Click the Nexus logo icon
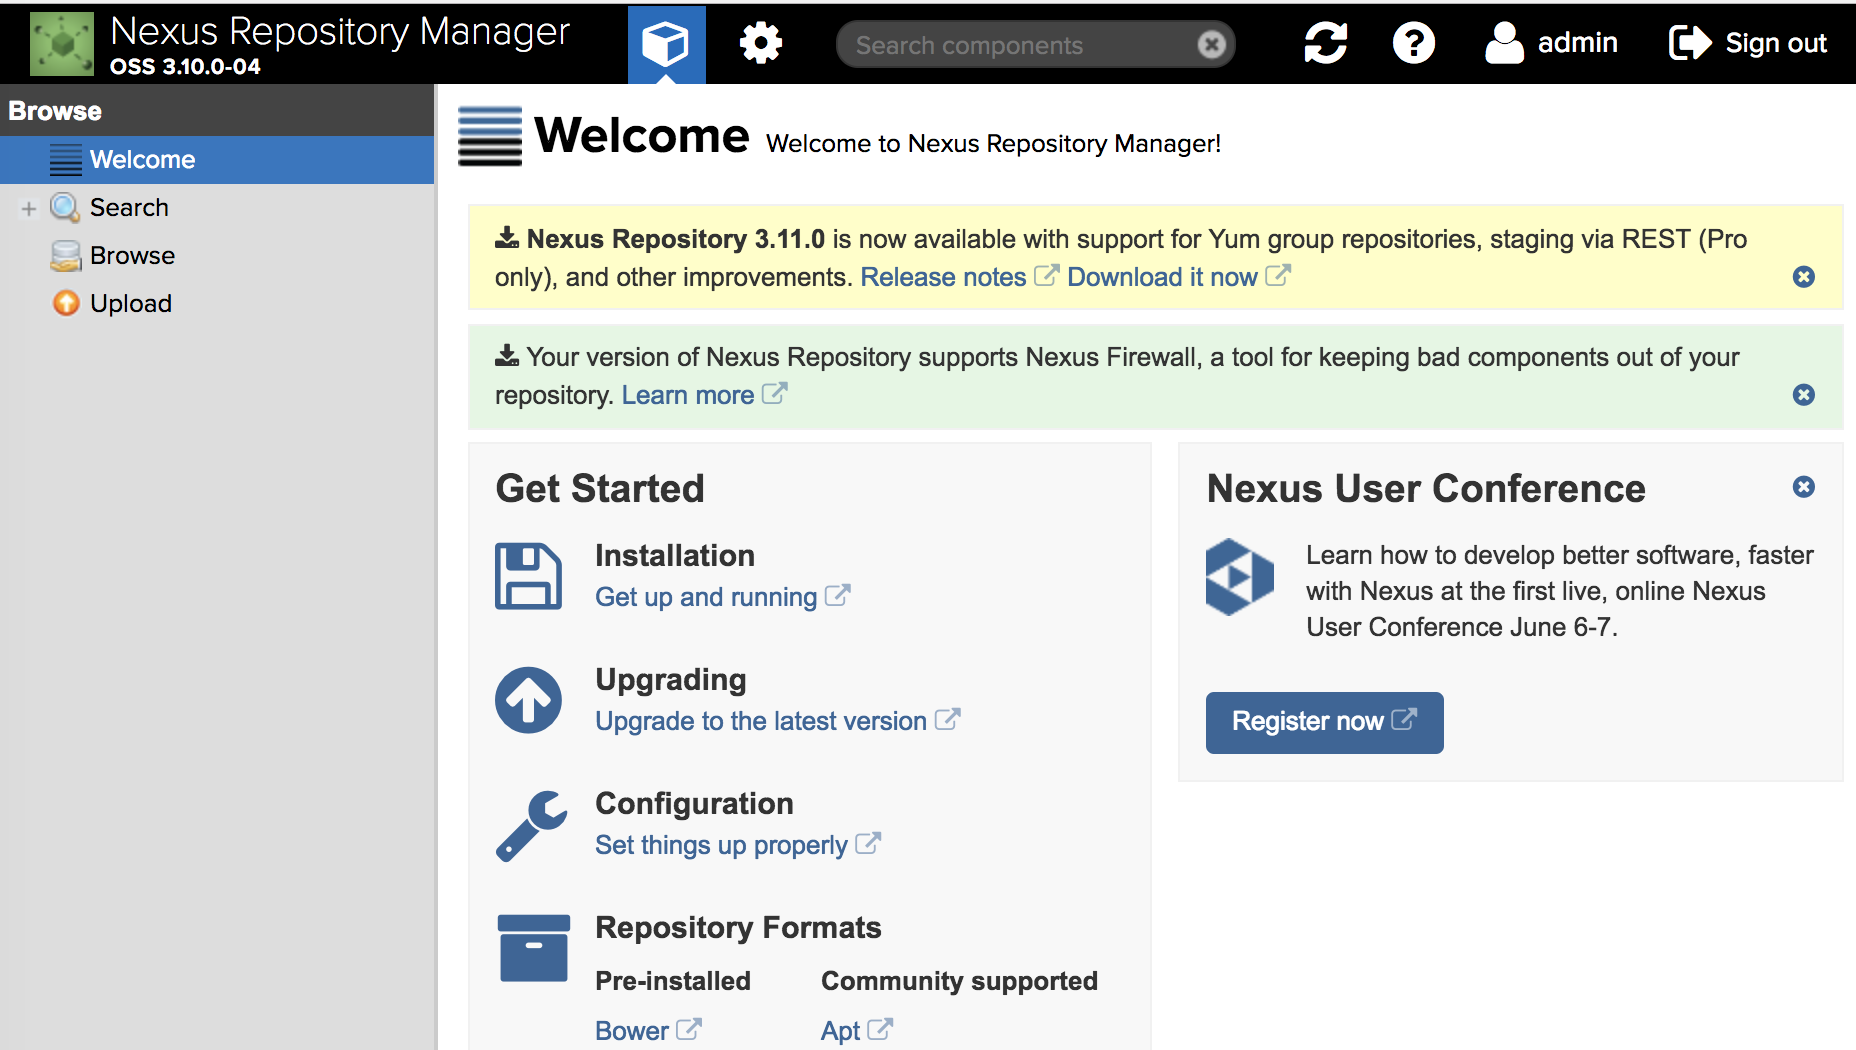 pyautogui.click(x=62, y=44)
